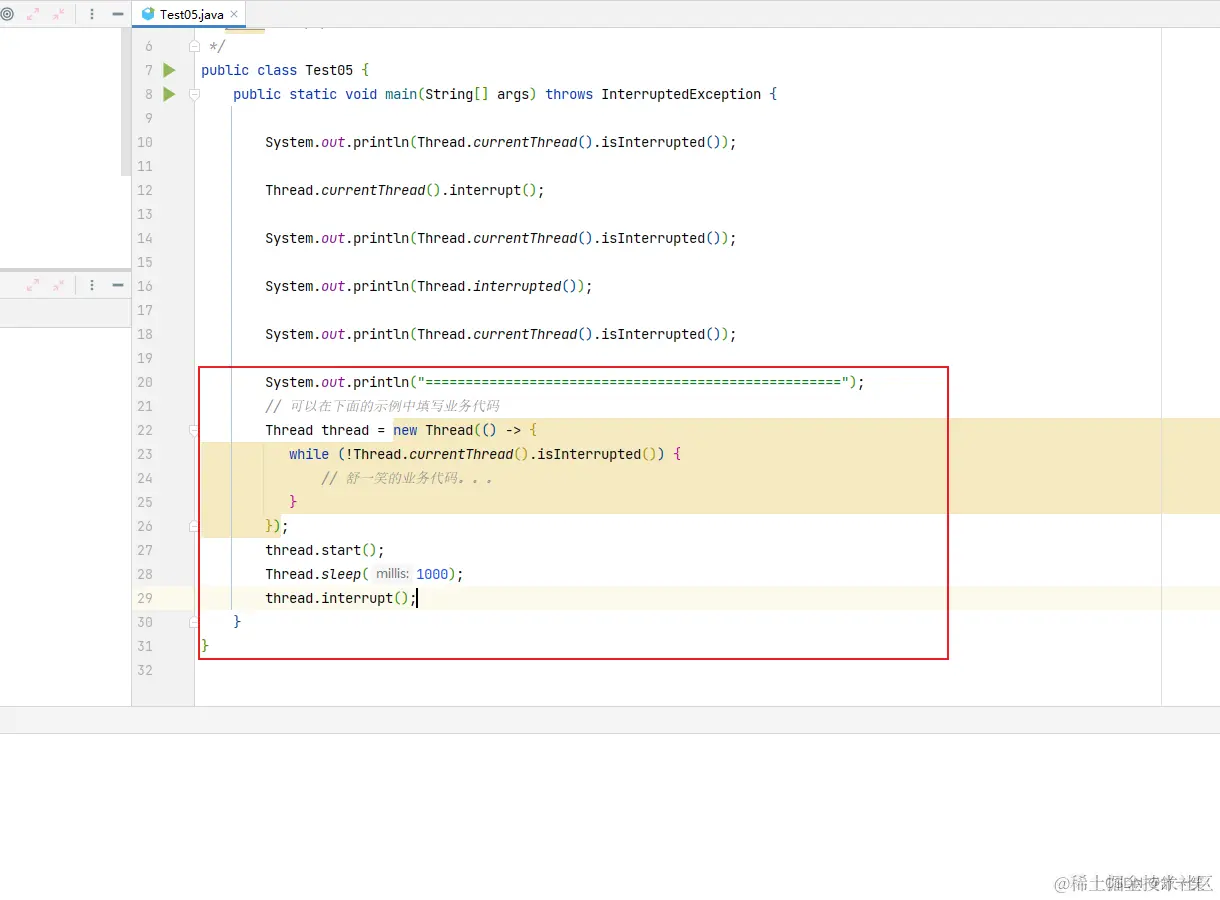Switch to the Test05.java editor tab

[189, 14]
